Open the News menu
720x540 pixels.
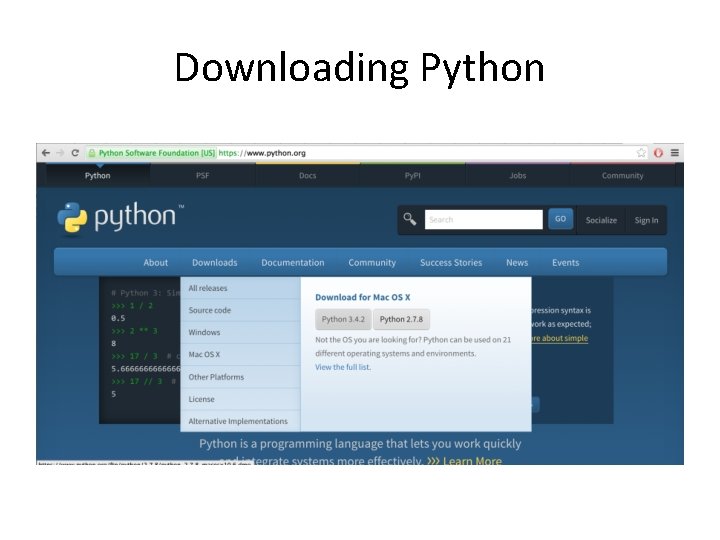(x=517, y=263)
